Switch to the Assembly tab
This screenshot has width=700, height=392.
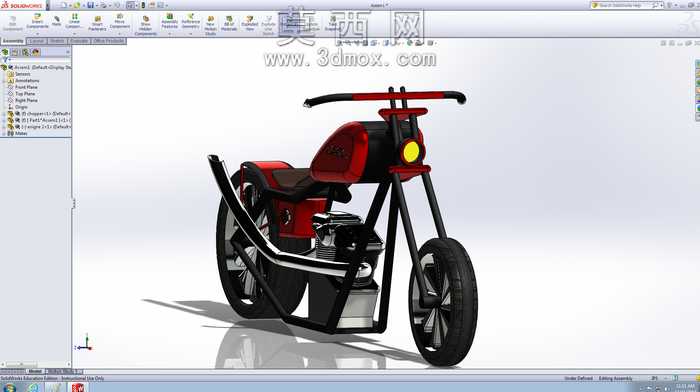pos(13,41)
